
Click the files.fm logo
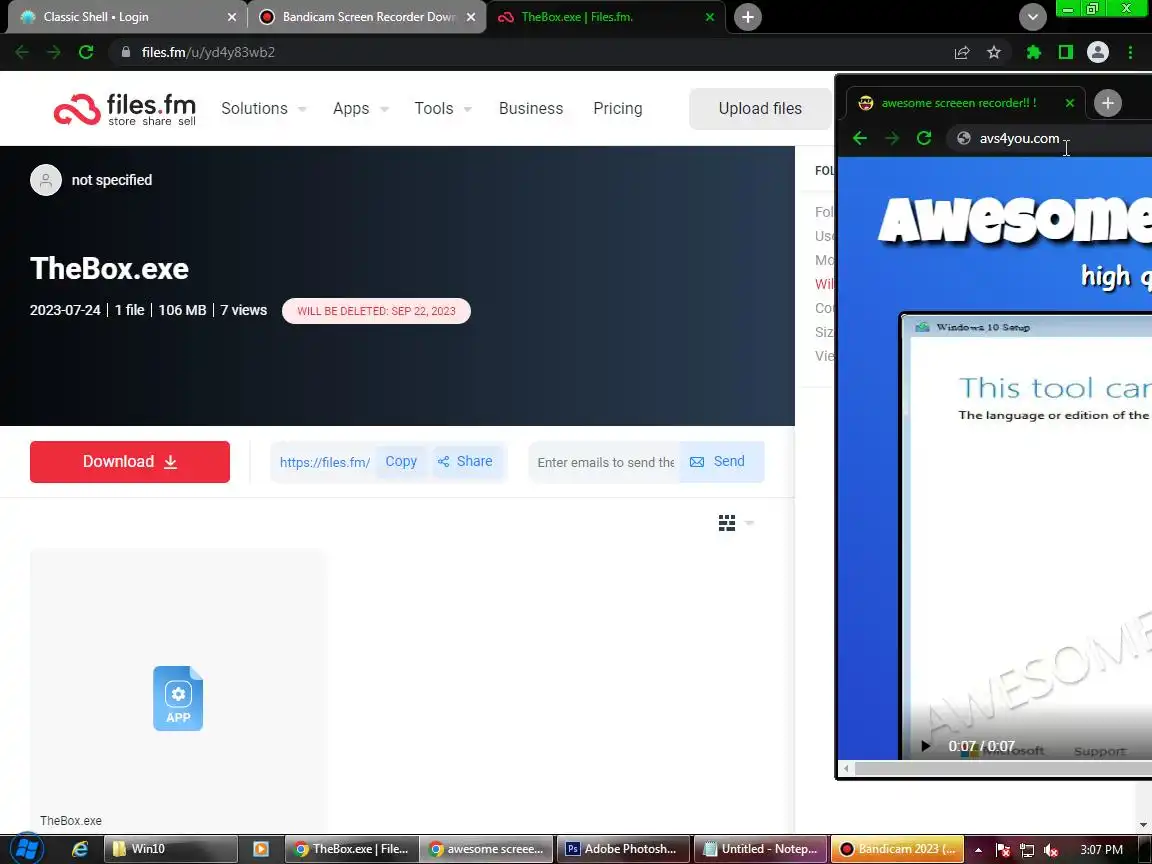pyautogui.click(x=125, y=109)
